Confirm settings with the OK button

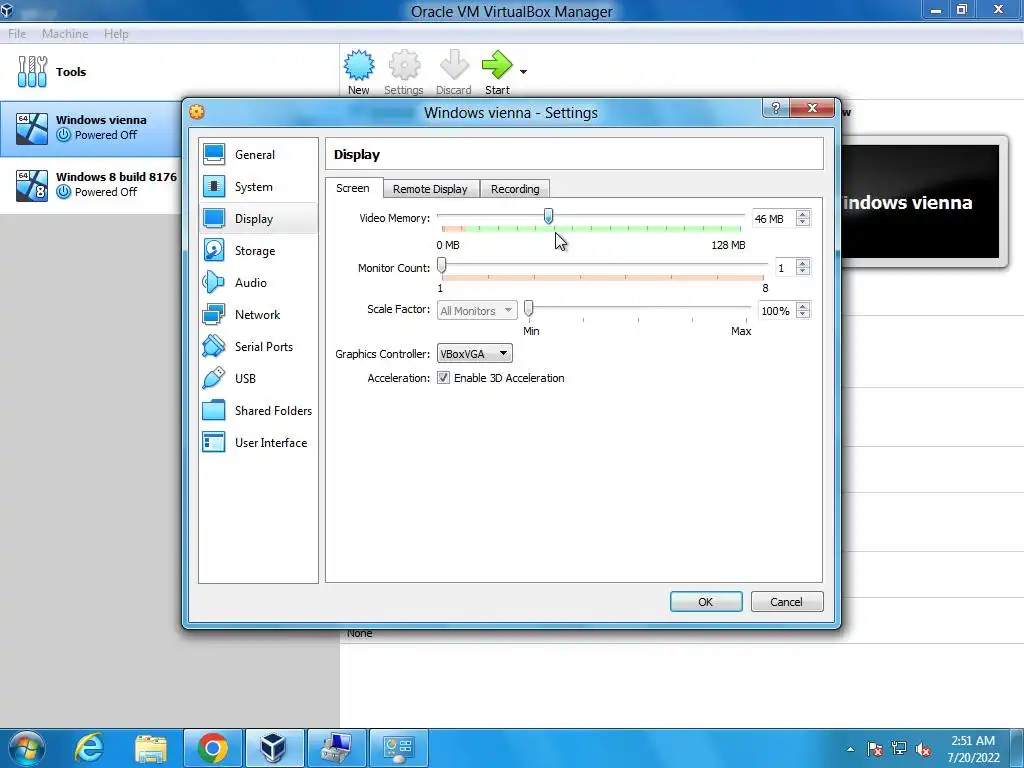(706, 601)
